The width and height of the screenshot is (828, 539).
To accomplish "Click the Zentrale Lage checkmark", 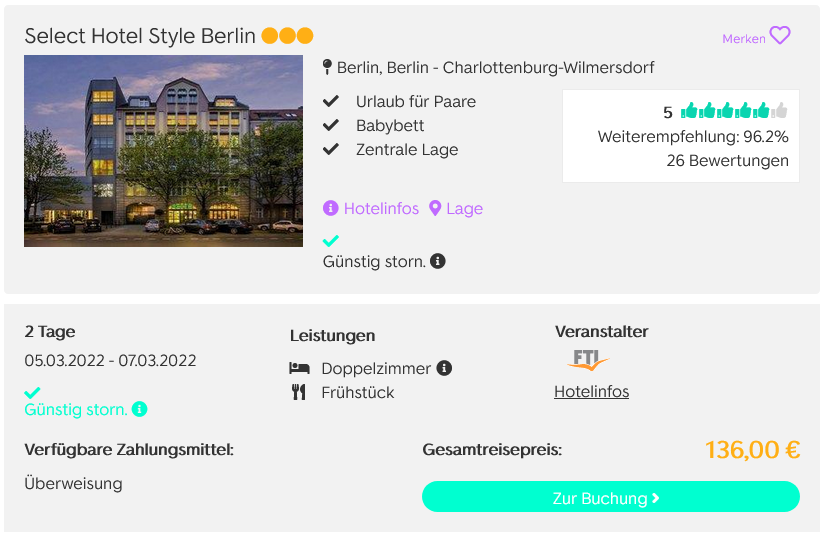I will [331, 149].
